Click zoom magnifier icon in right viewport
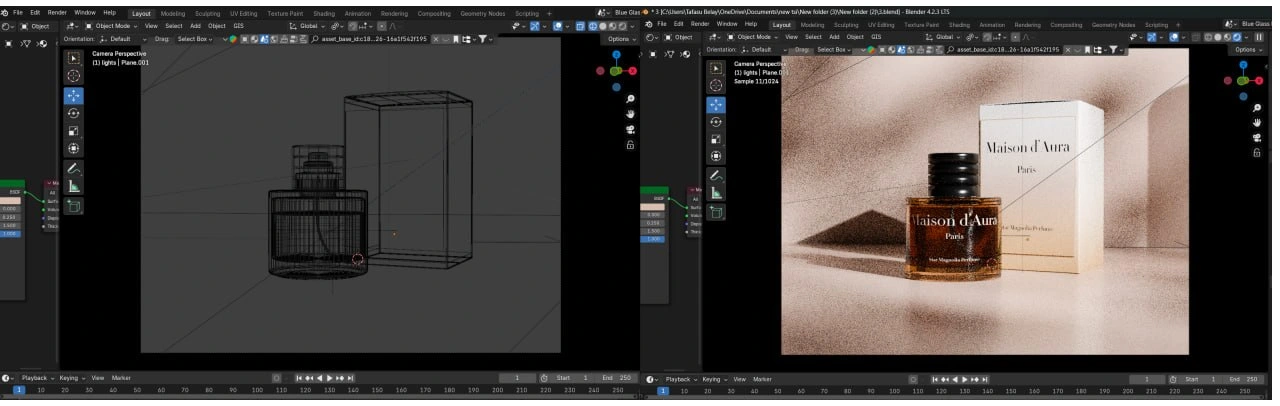Image resolution: width=1280 pixels, height=406 pixels. pyautogui.click(x=1257, y=108)
